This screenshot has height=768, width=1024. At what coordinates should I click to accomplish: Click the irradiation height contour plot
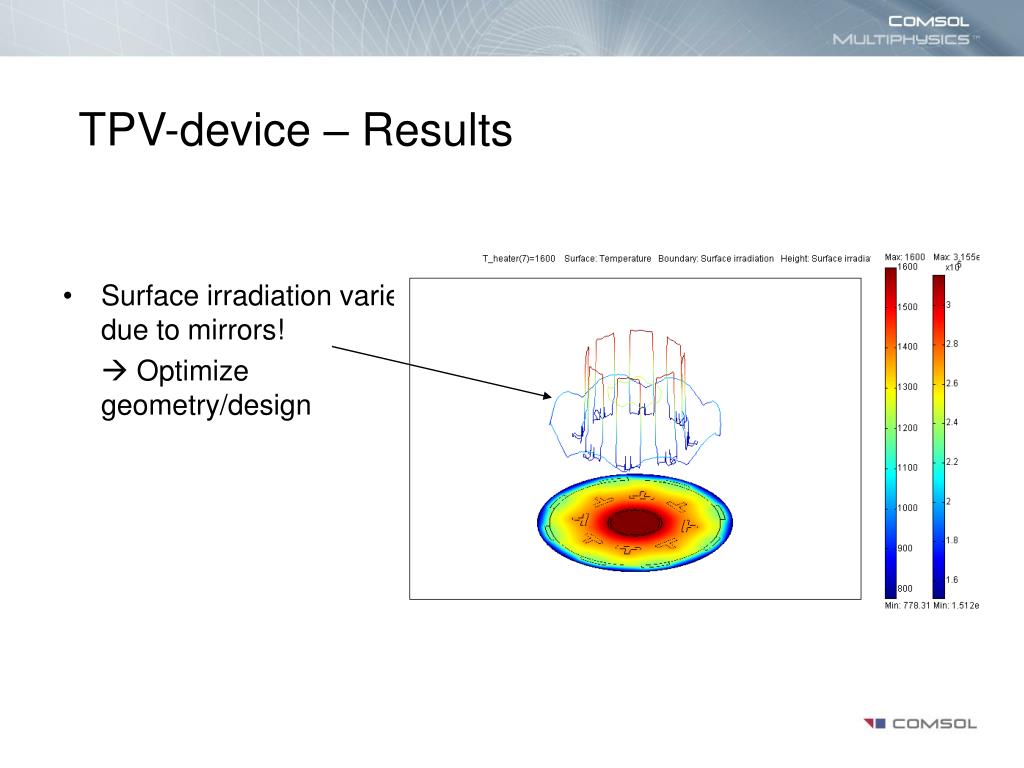click(x=635, y=400)
